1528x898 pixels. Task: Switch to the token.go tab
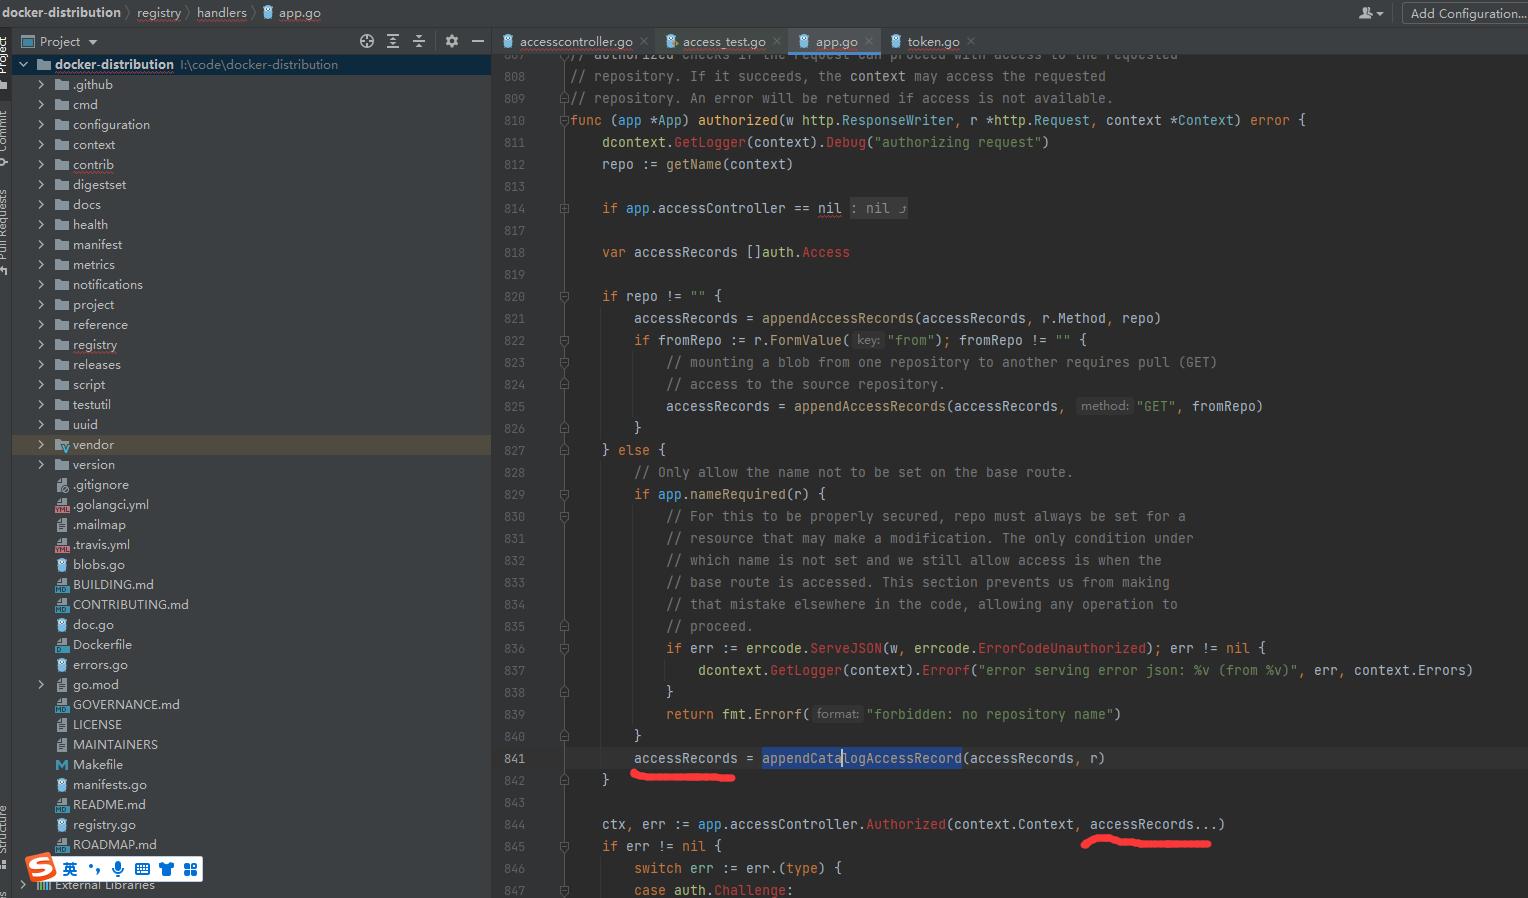point(934,41)
